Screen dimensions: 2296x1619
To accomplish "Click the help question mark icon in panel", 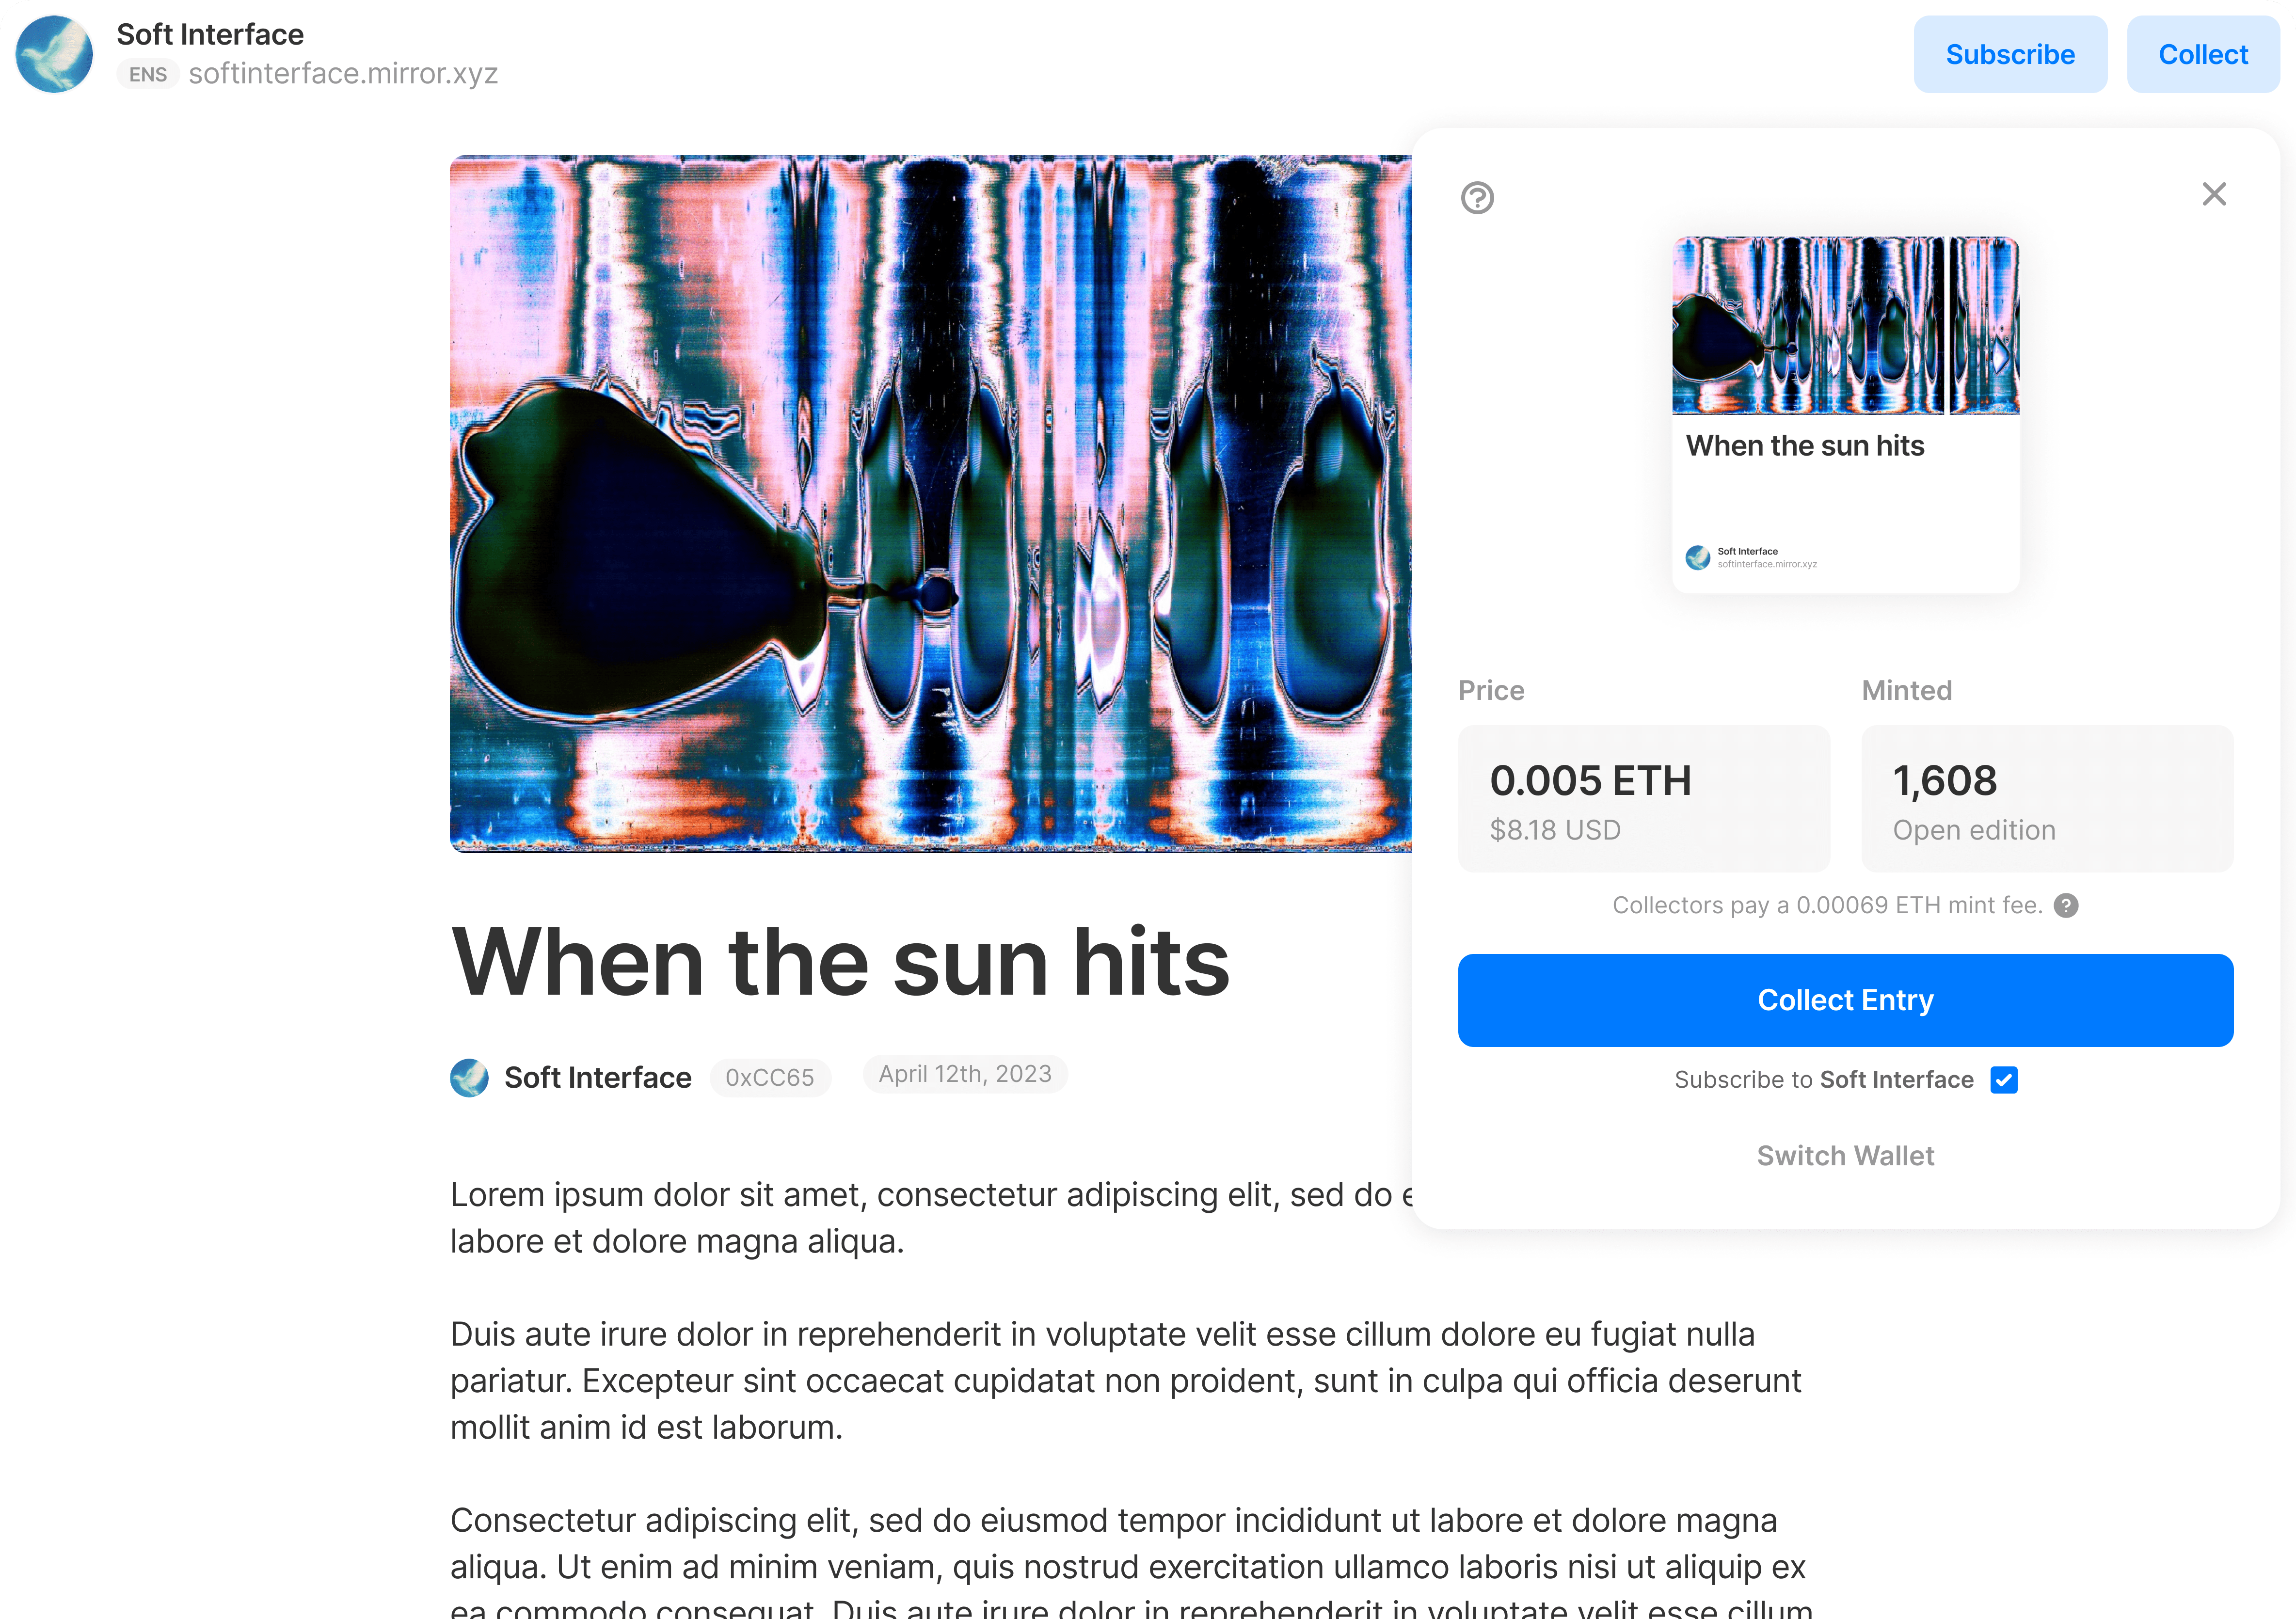I will point(1477,197).
